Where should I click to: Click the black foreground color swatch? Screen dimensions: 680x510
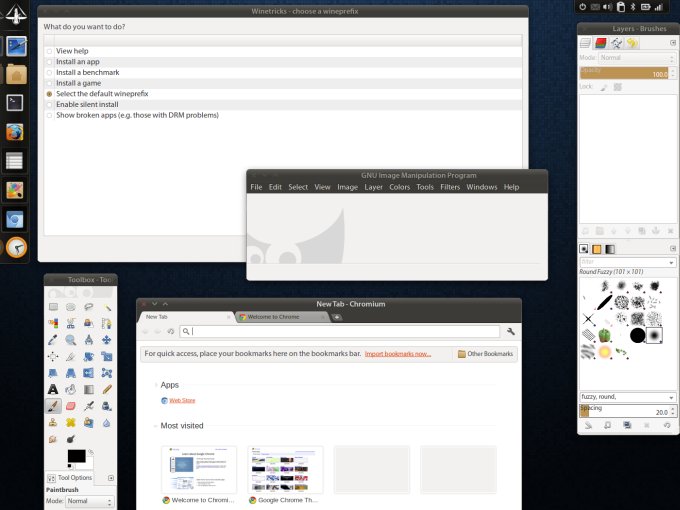click(x=75, y=455)
